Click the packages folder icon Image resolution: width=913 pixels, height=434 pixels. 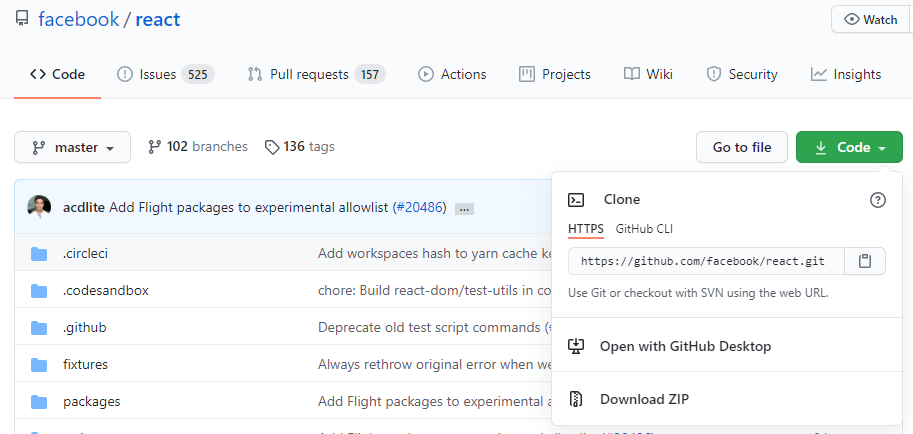click(39, 401)
